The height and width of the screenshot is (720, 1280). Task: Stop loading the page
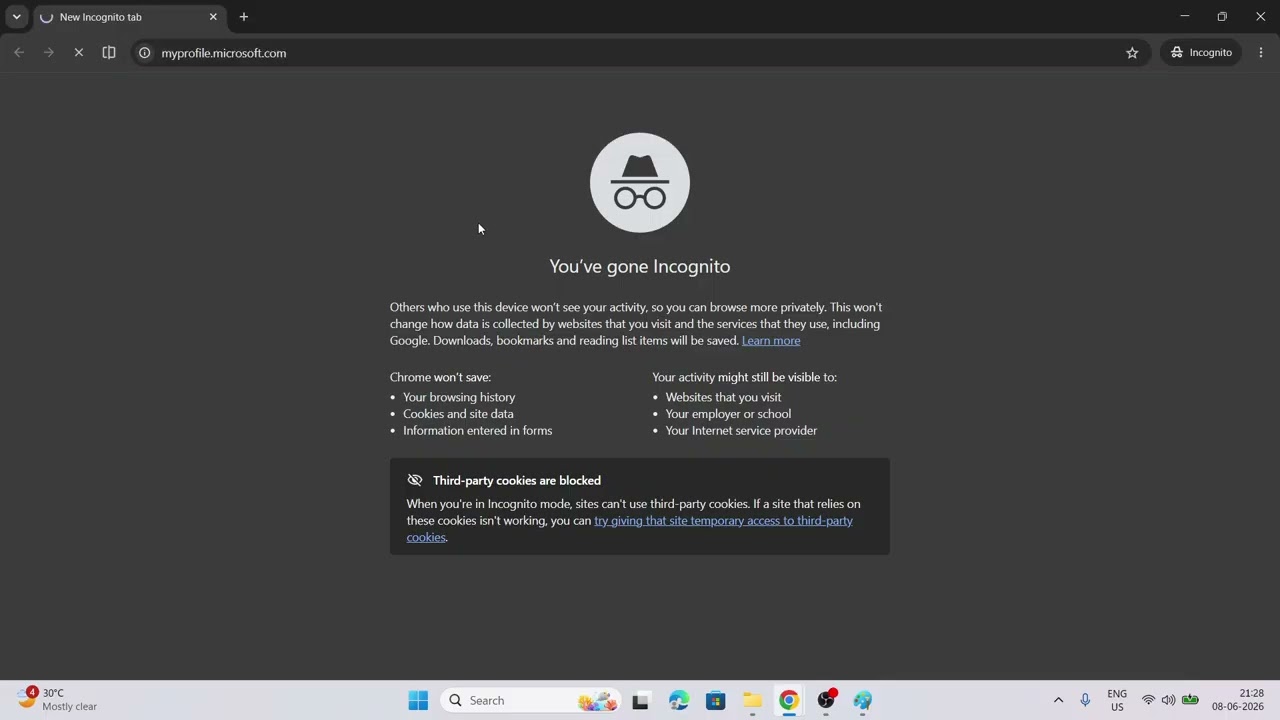(79, 53)
